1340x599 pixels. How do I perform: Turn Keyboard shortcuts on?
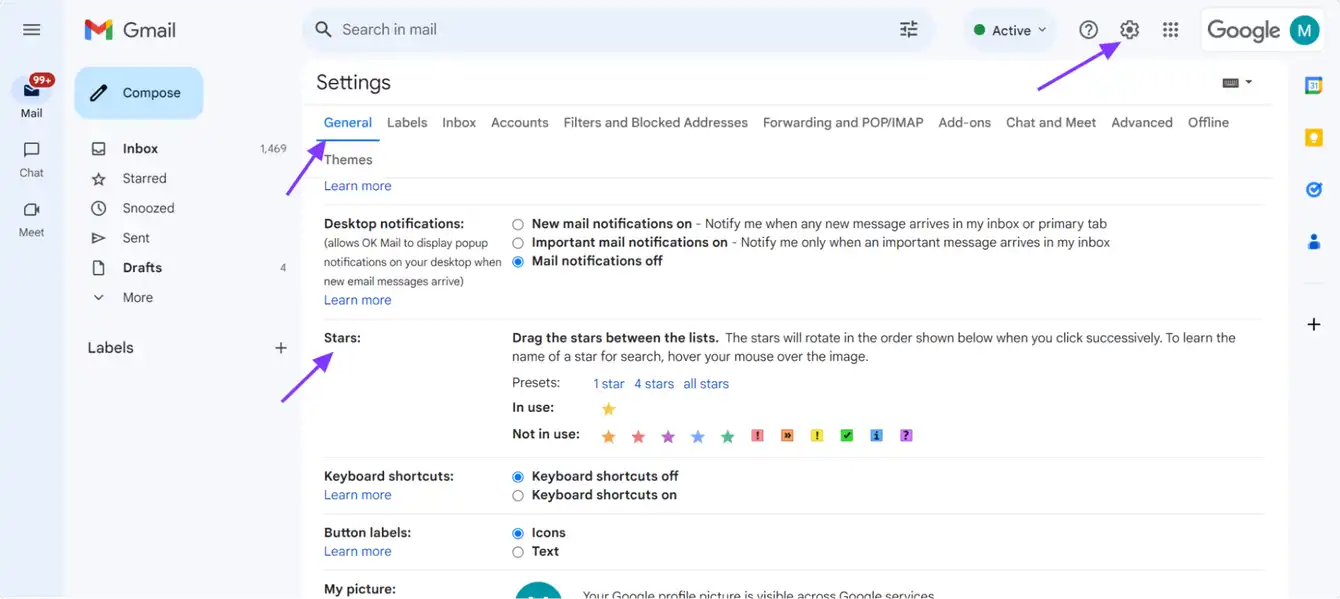[x=518, y=495]
